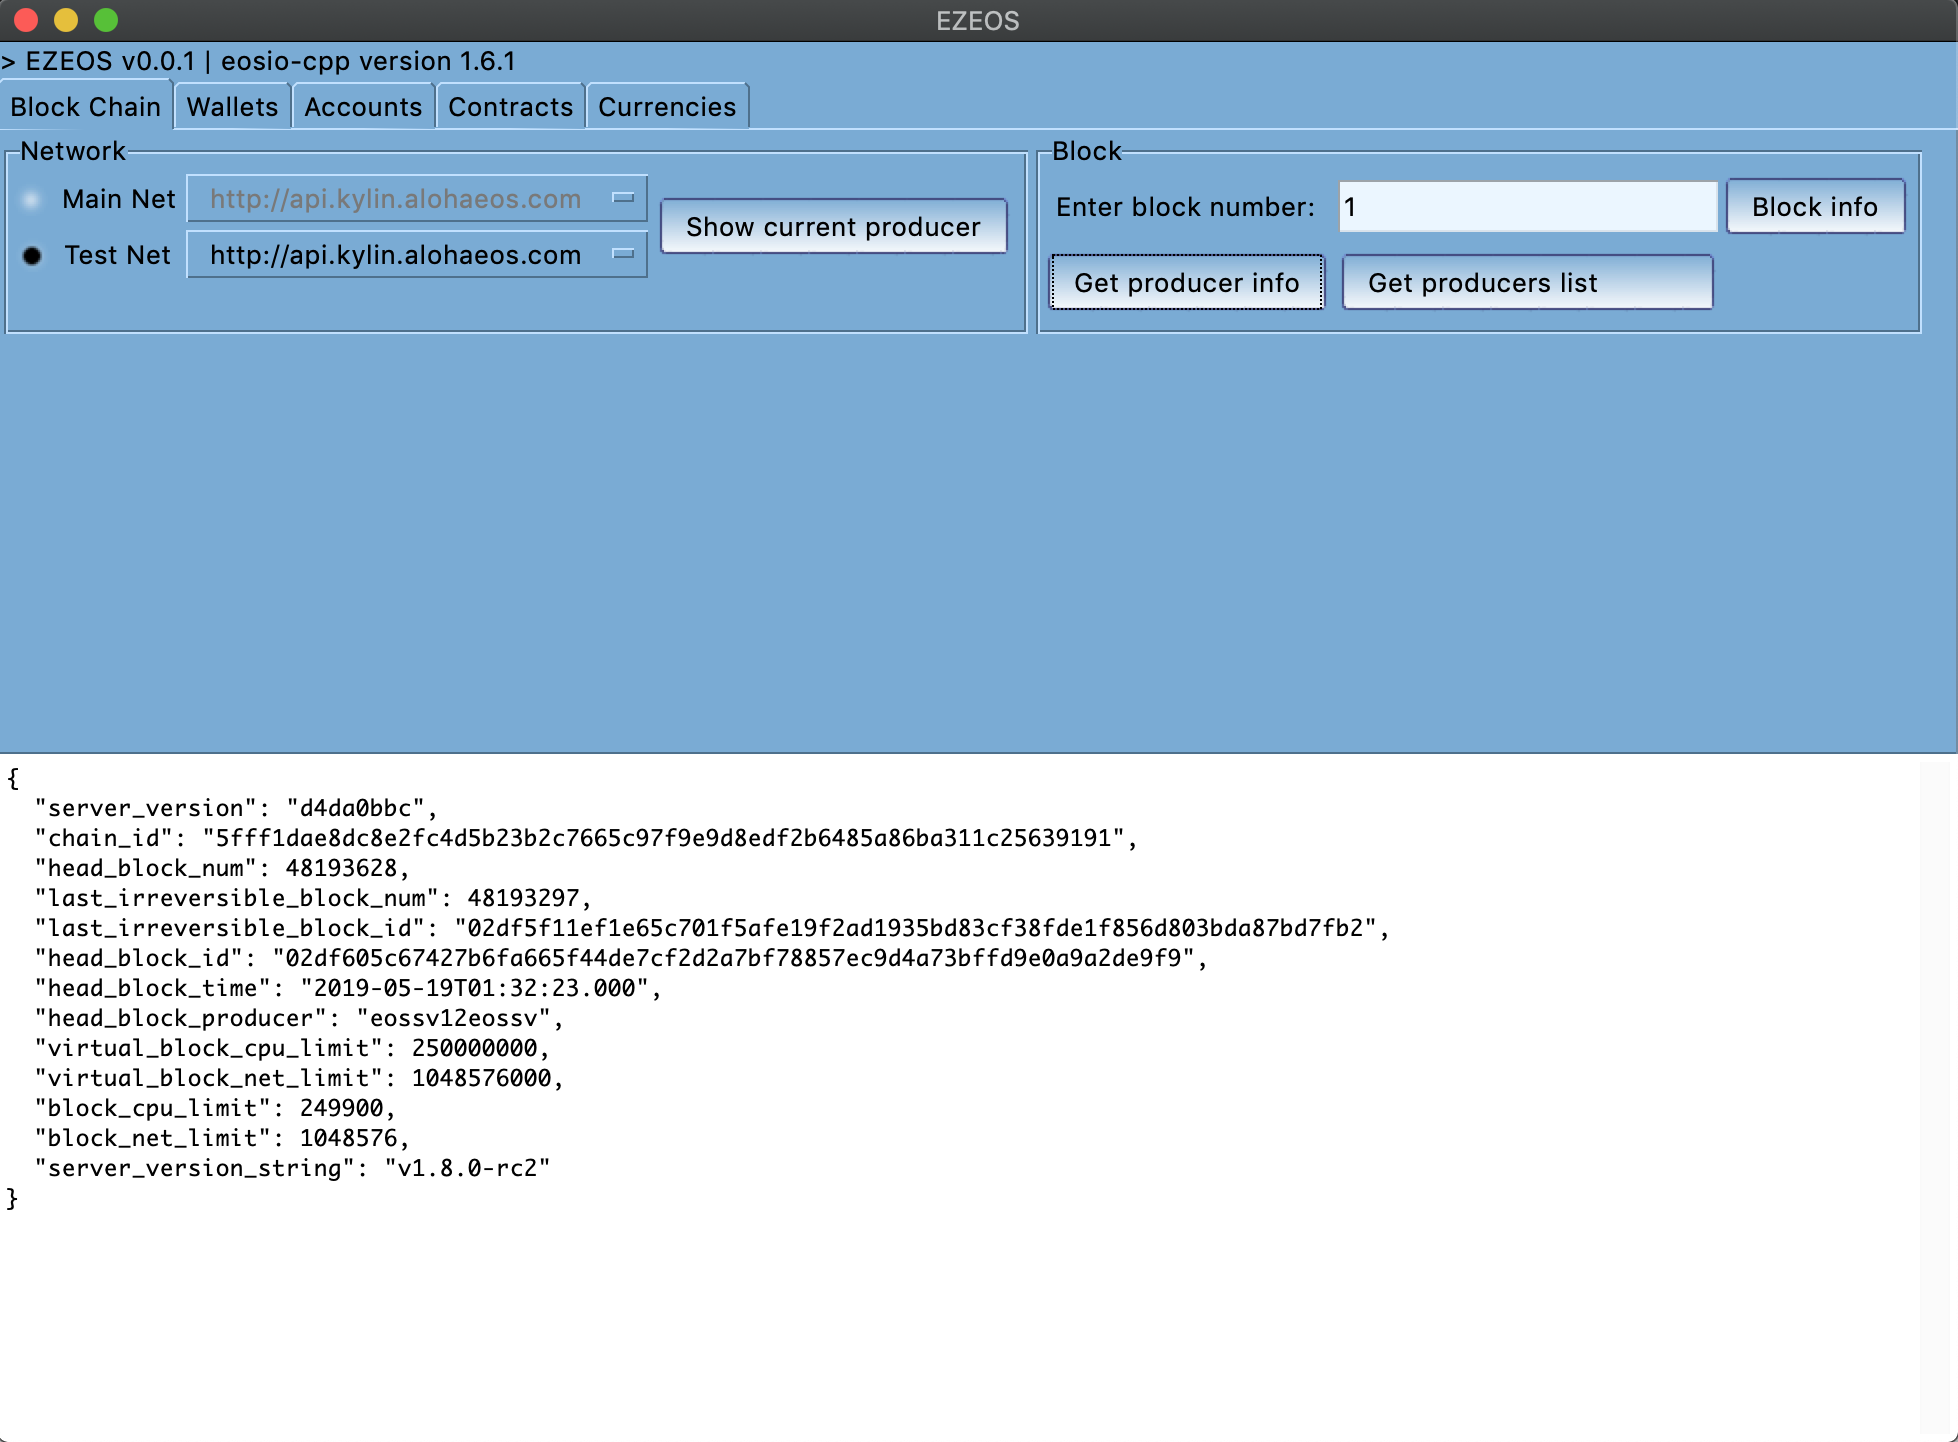Viewport: 1958px width, 1442px height.
Task: Click the yellow minimize window button
Action: [66, 20]
